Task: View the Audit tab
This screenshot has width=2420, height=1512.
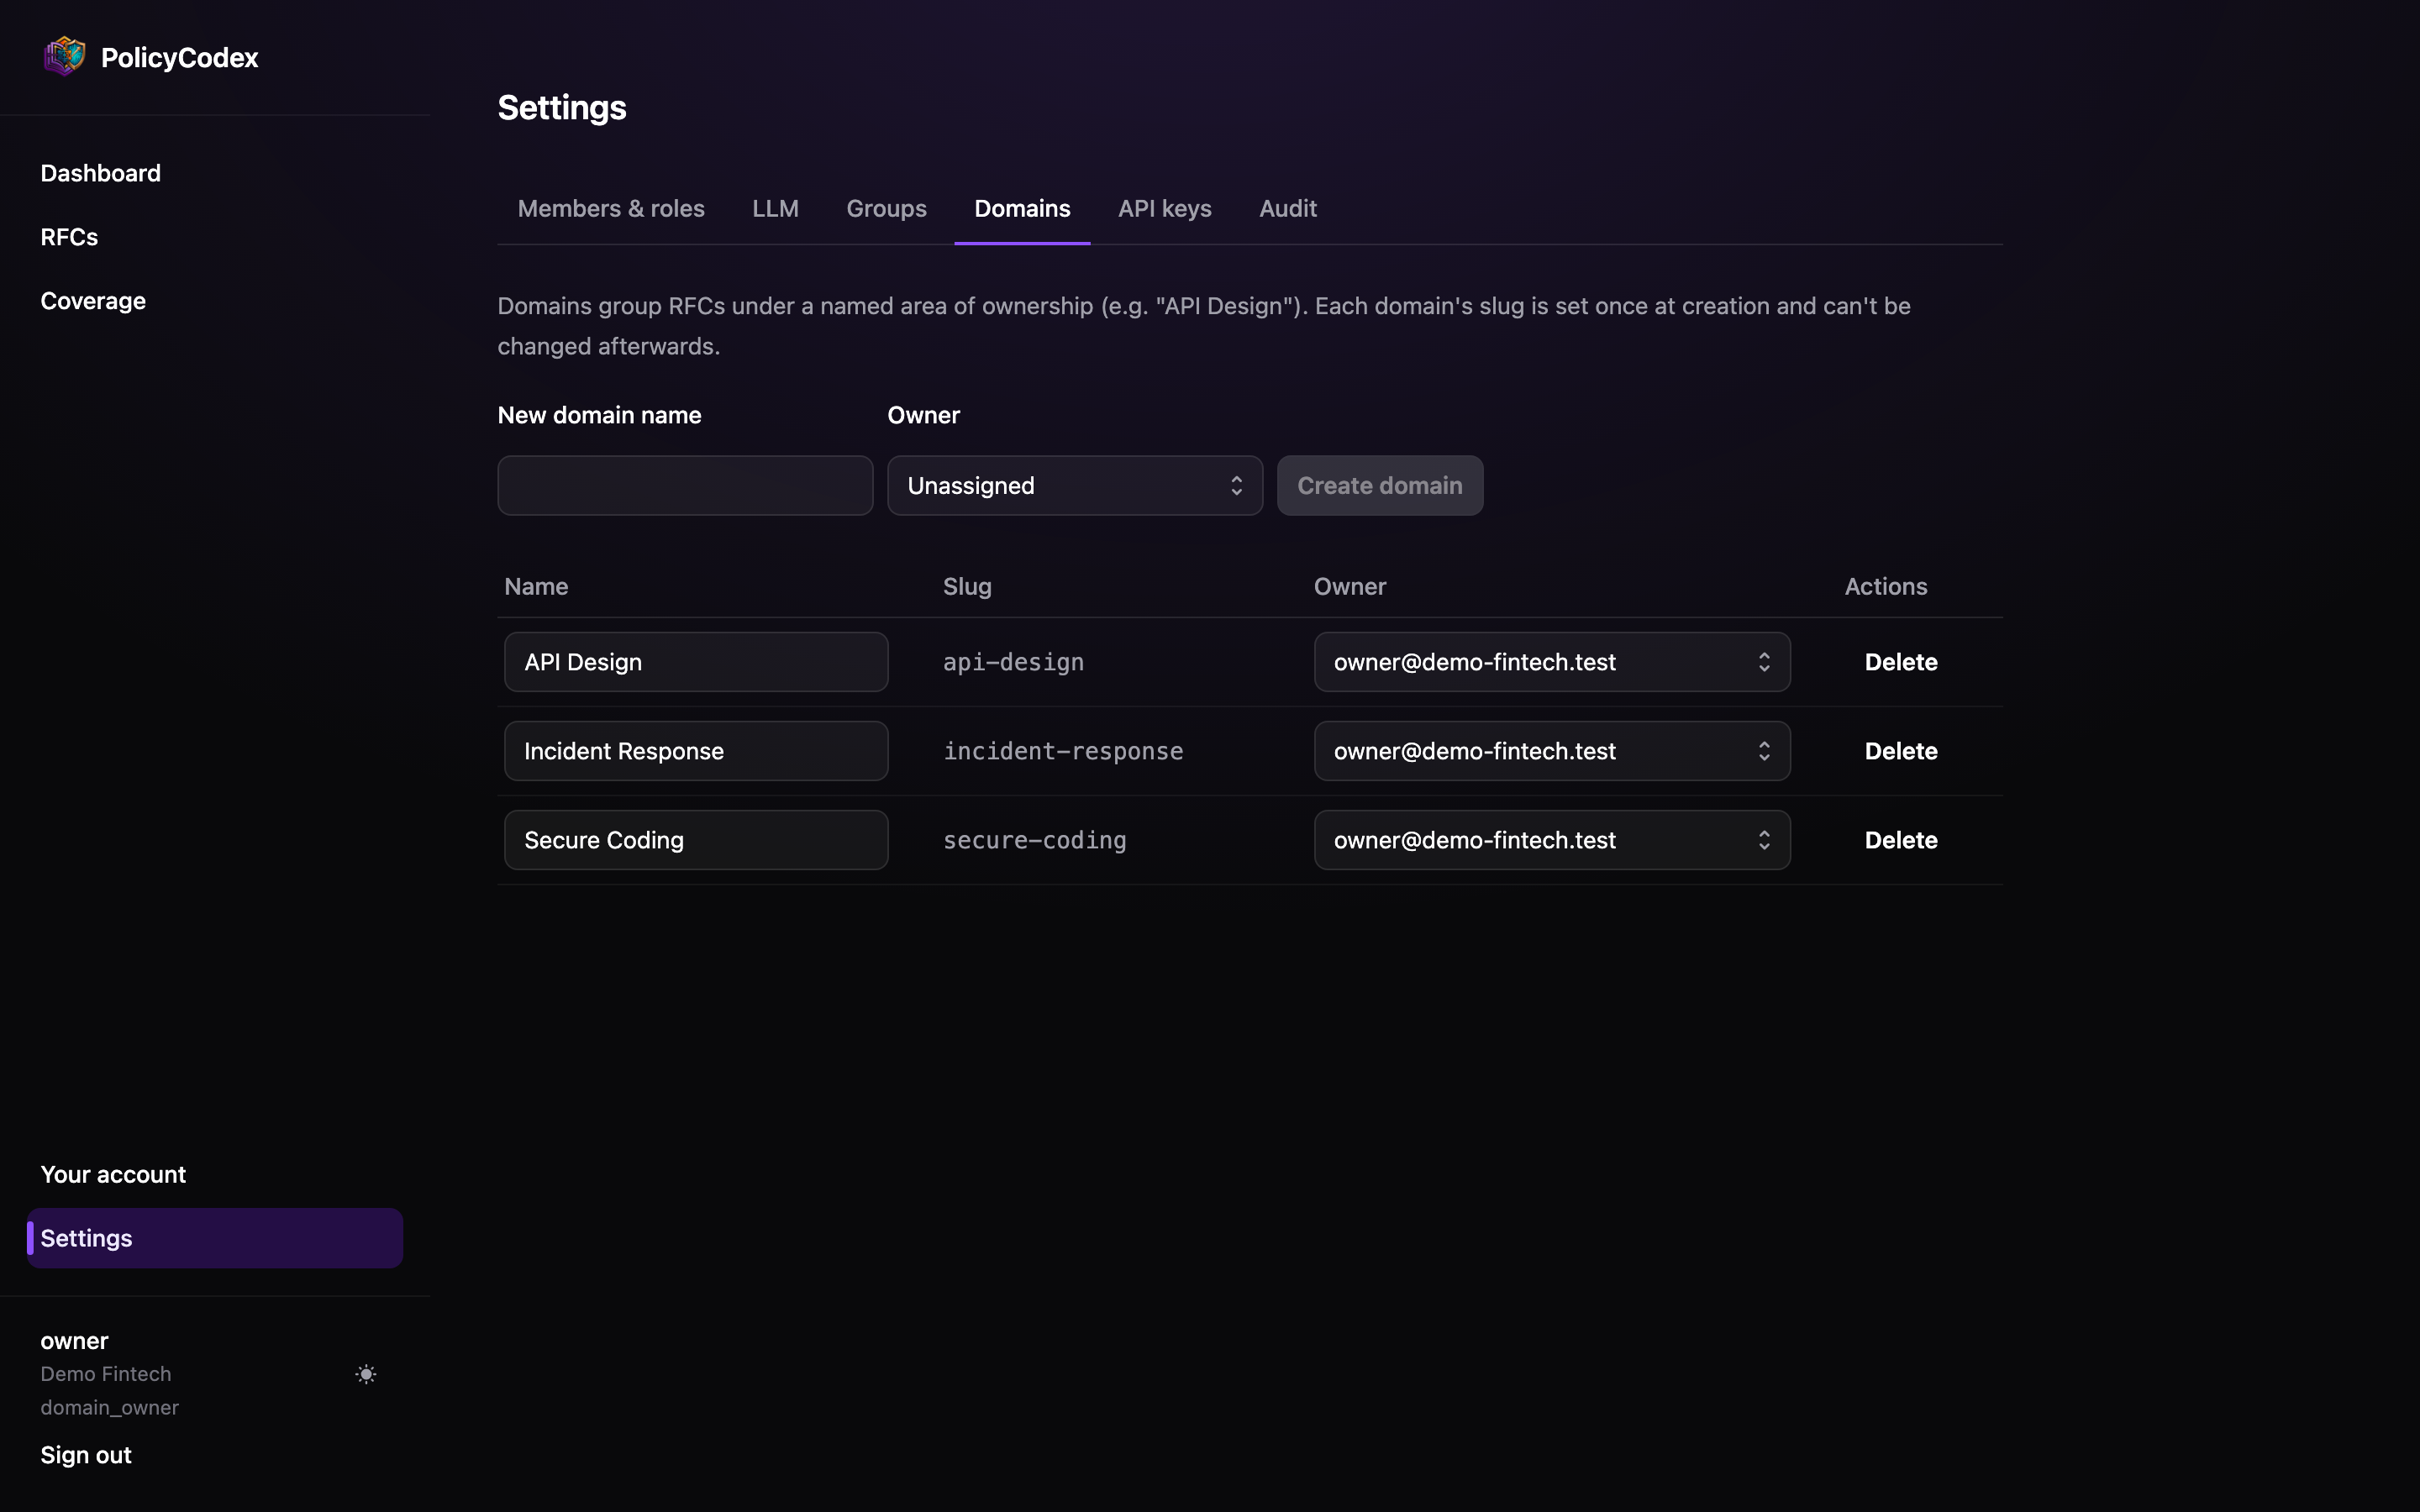Action: pos(1287,209)
